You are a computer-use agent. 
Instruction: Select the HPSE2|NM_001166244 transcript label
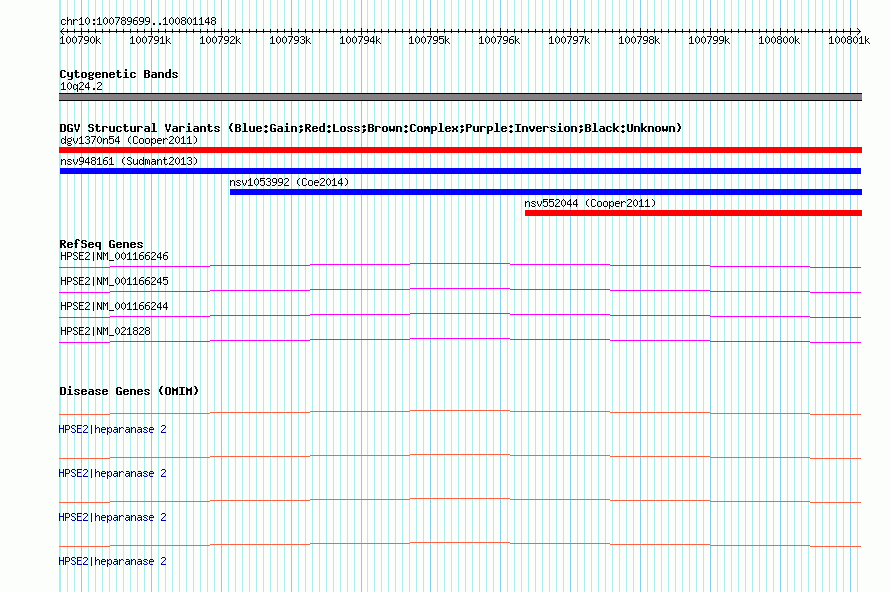click(114, 307)
